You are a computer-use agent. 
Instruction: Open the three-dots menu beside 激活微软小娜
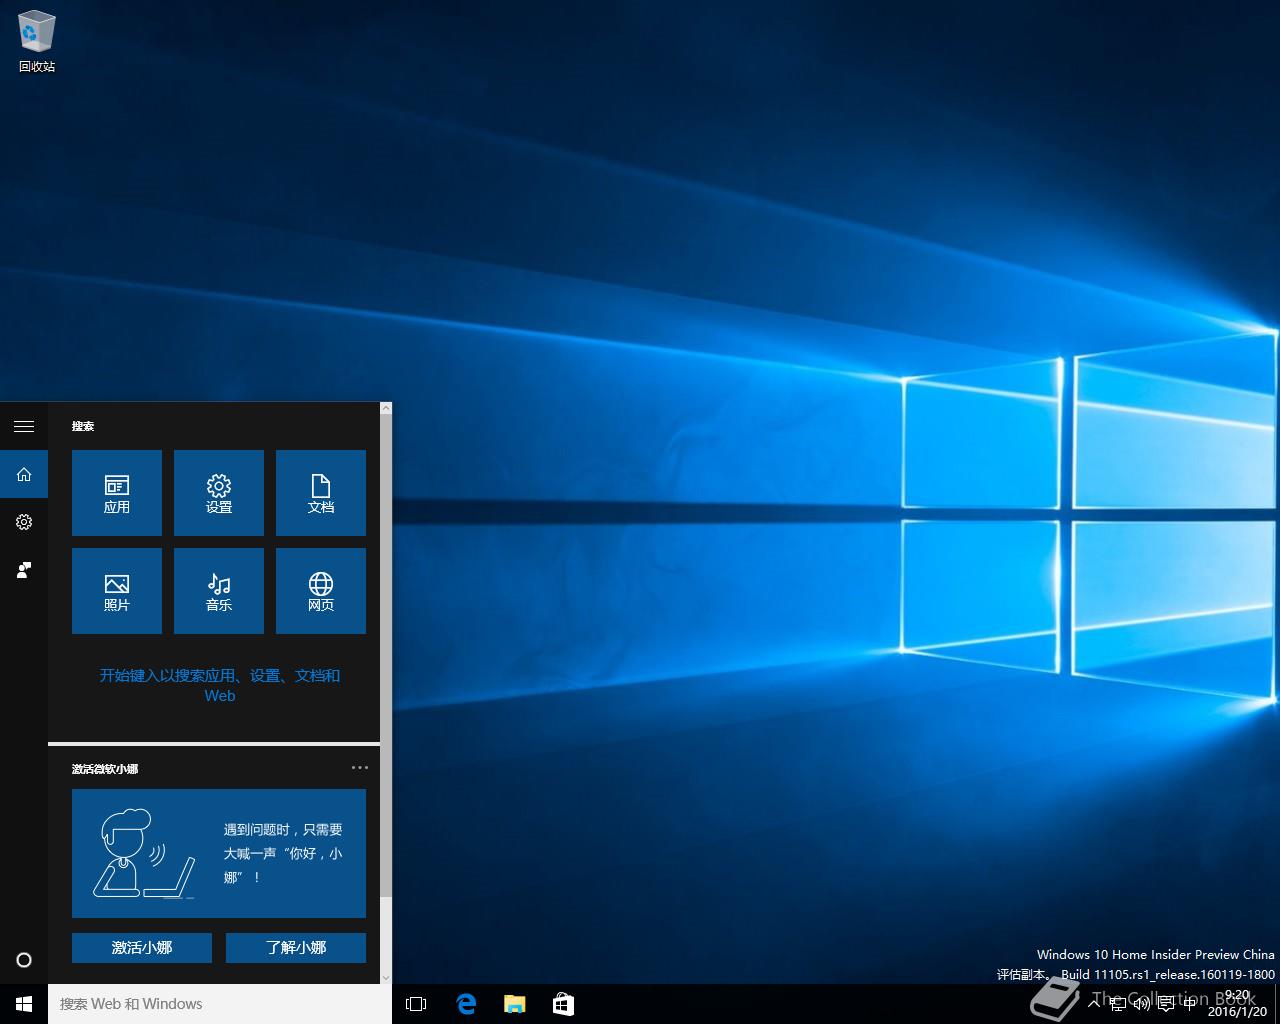pos(360,768)
